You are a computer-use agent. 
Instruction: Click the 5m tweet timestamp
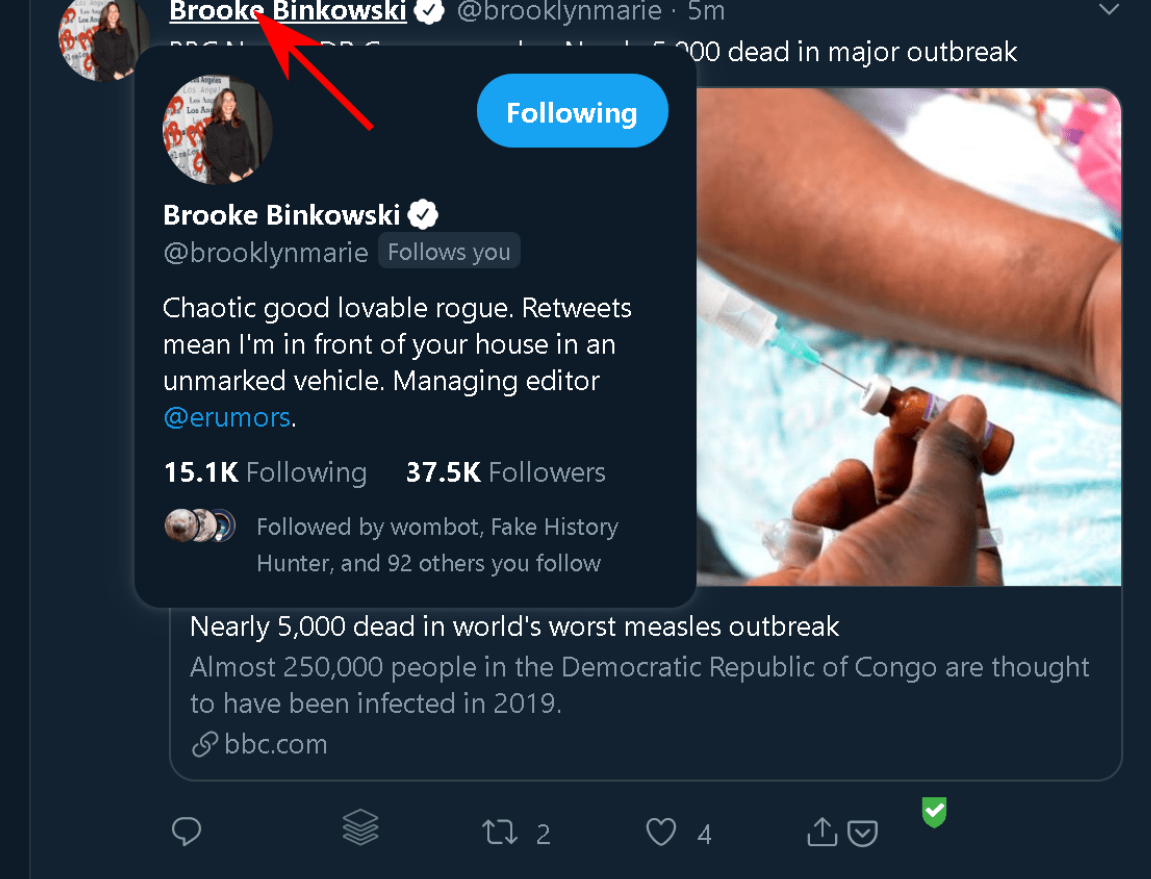[706, 11]
